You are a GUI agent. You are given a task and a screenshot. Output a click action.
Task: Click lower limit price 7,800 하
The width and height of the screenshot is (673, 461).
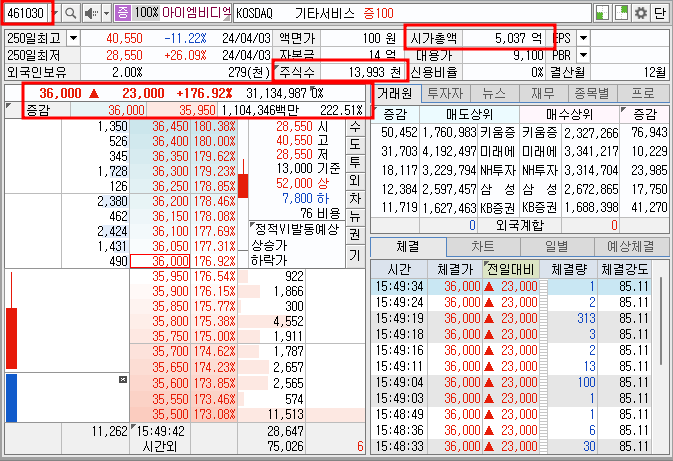tap(305, 198)
